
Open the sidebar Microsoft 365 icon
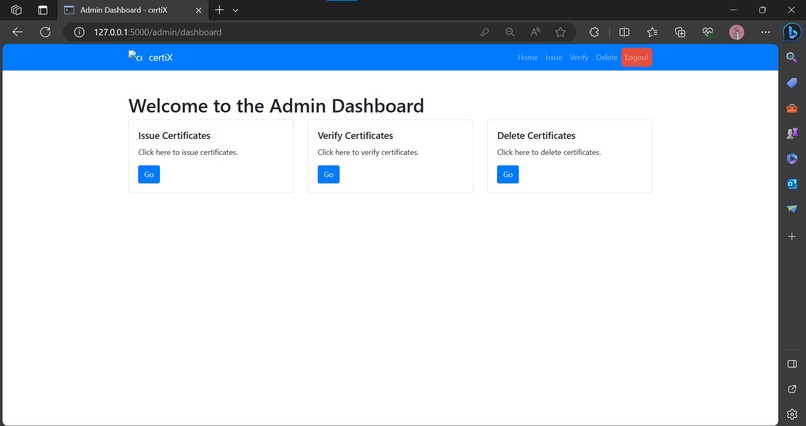tap(792, 159)
